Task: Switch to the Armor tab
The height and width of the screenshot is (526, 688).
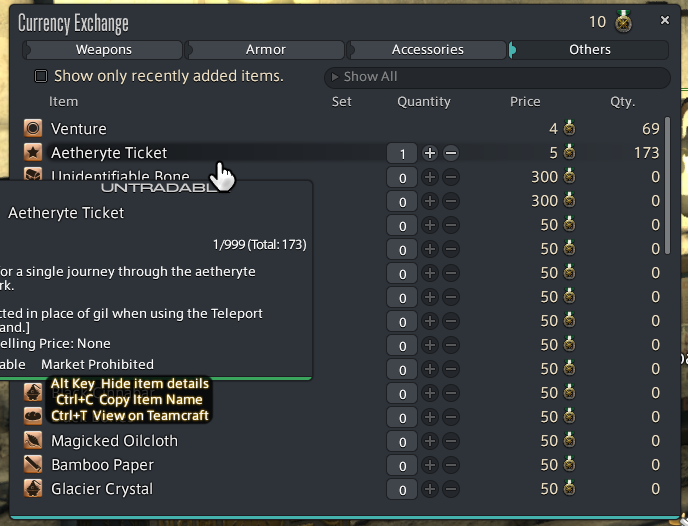Action: [265, 50]
